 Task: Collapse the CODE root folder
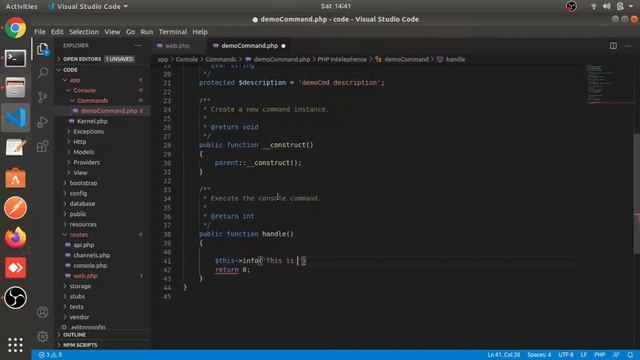102,70
